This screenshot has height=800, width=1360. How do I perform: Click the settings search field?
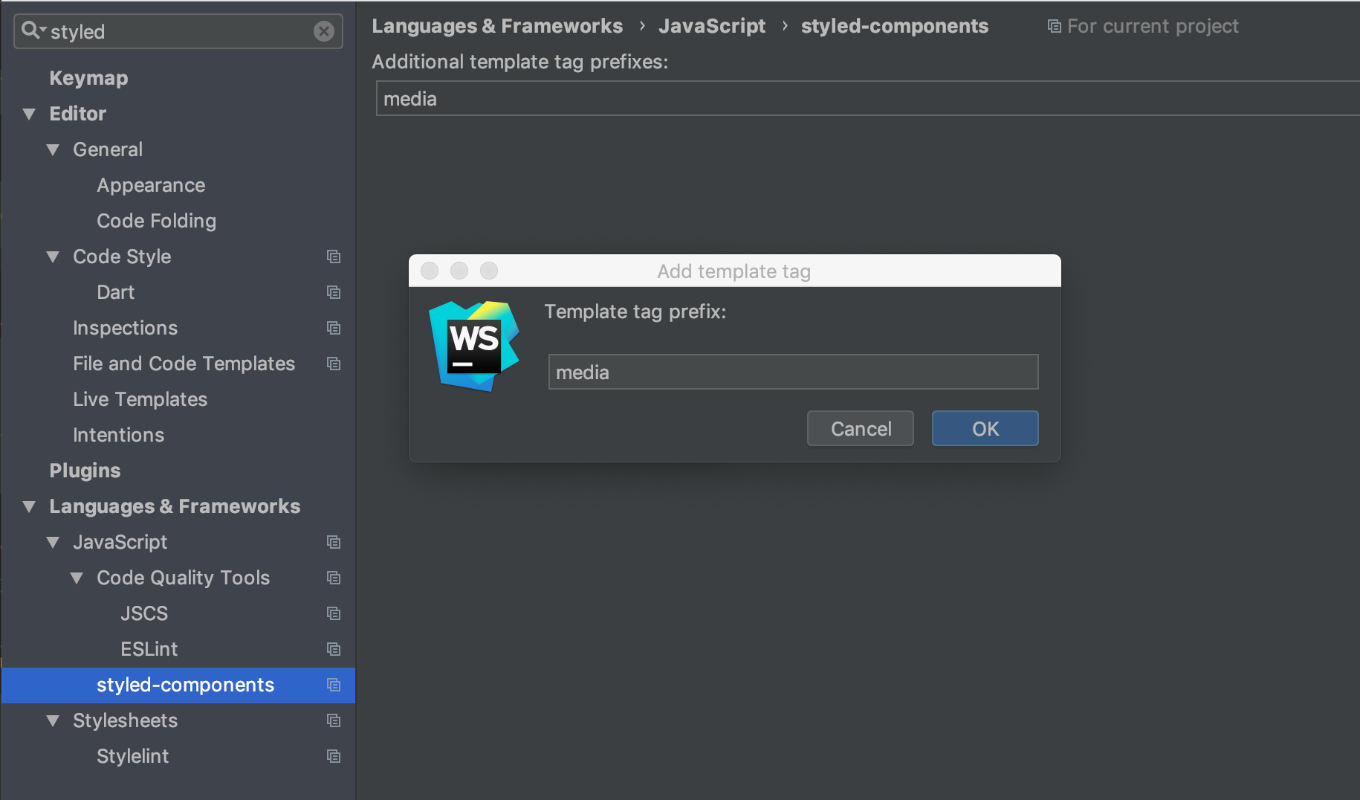[178, 31]
